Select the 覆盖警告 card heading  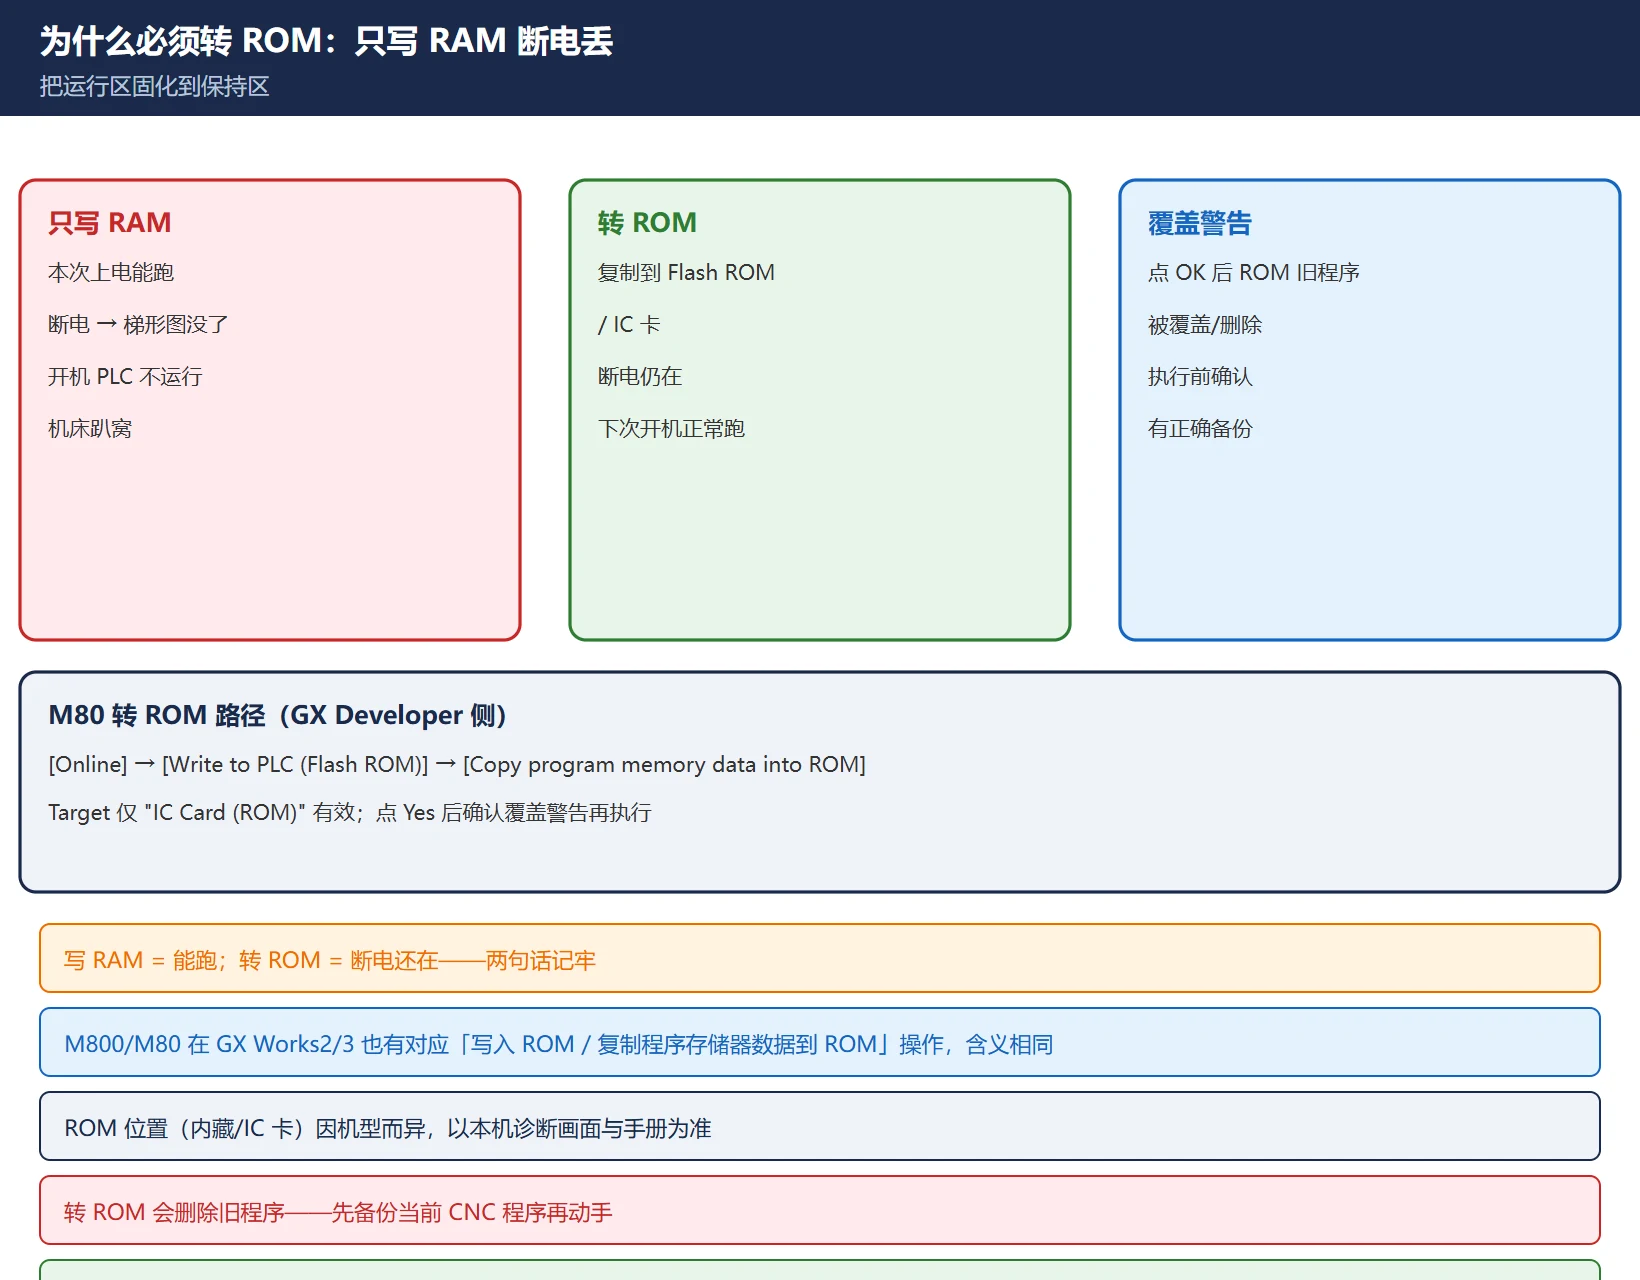pos(1200,222)
